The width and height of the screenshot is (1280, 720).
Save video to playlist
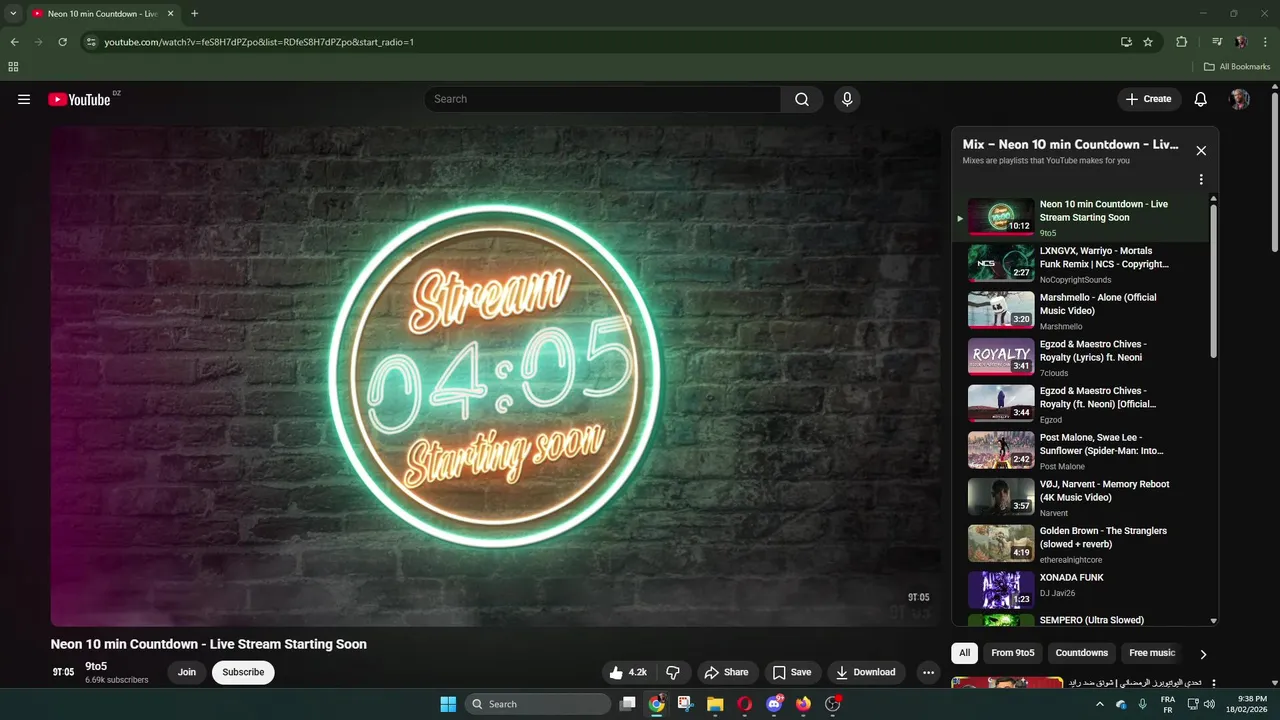pyautogui.click(x=791, y=672)
